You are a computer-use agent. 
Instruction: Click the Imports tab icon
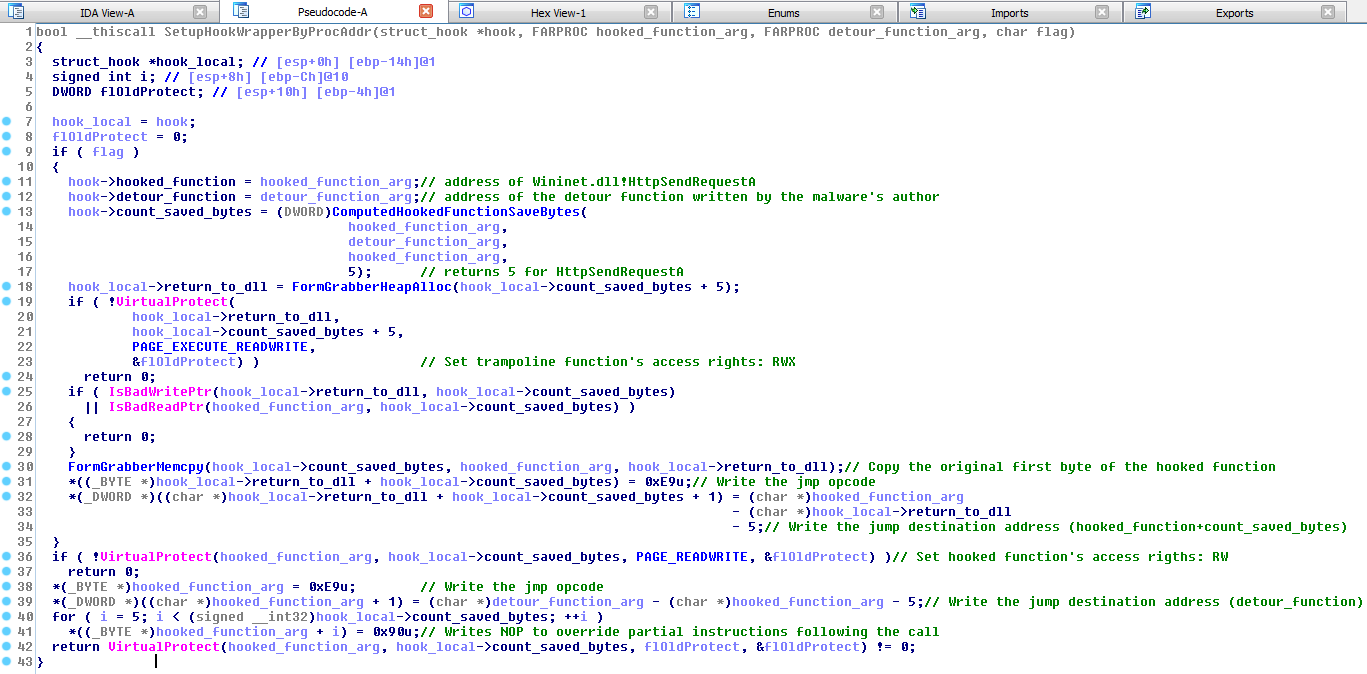918,12
